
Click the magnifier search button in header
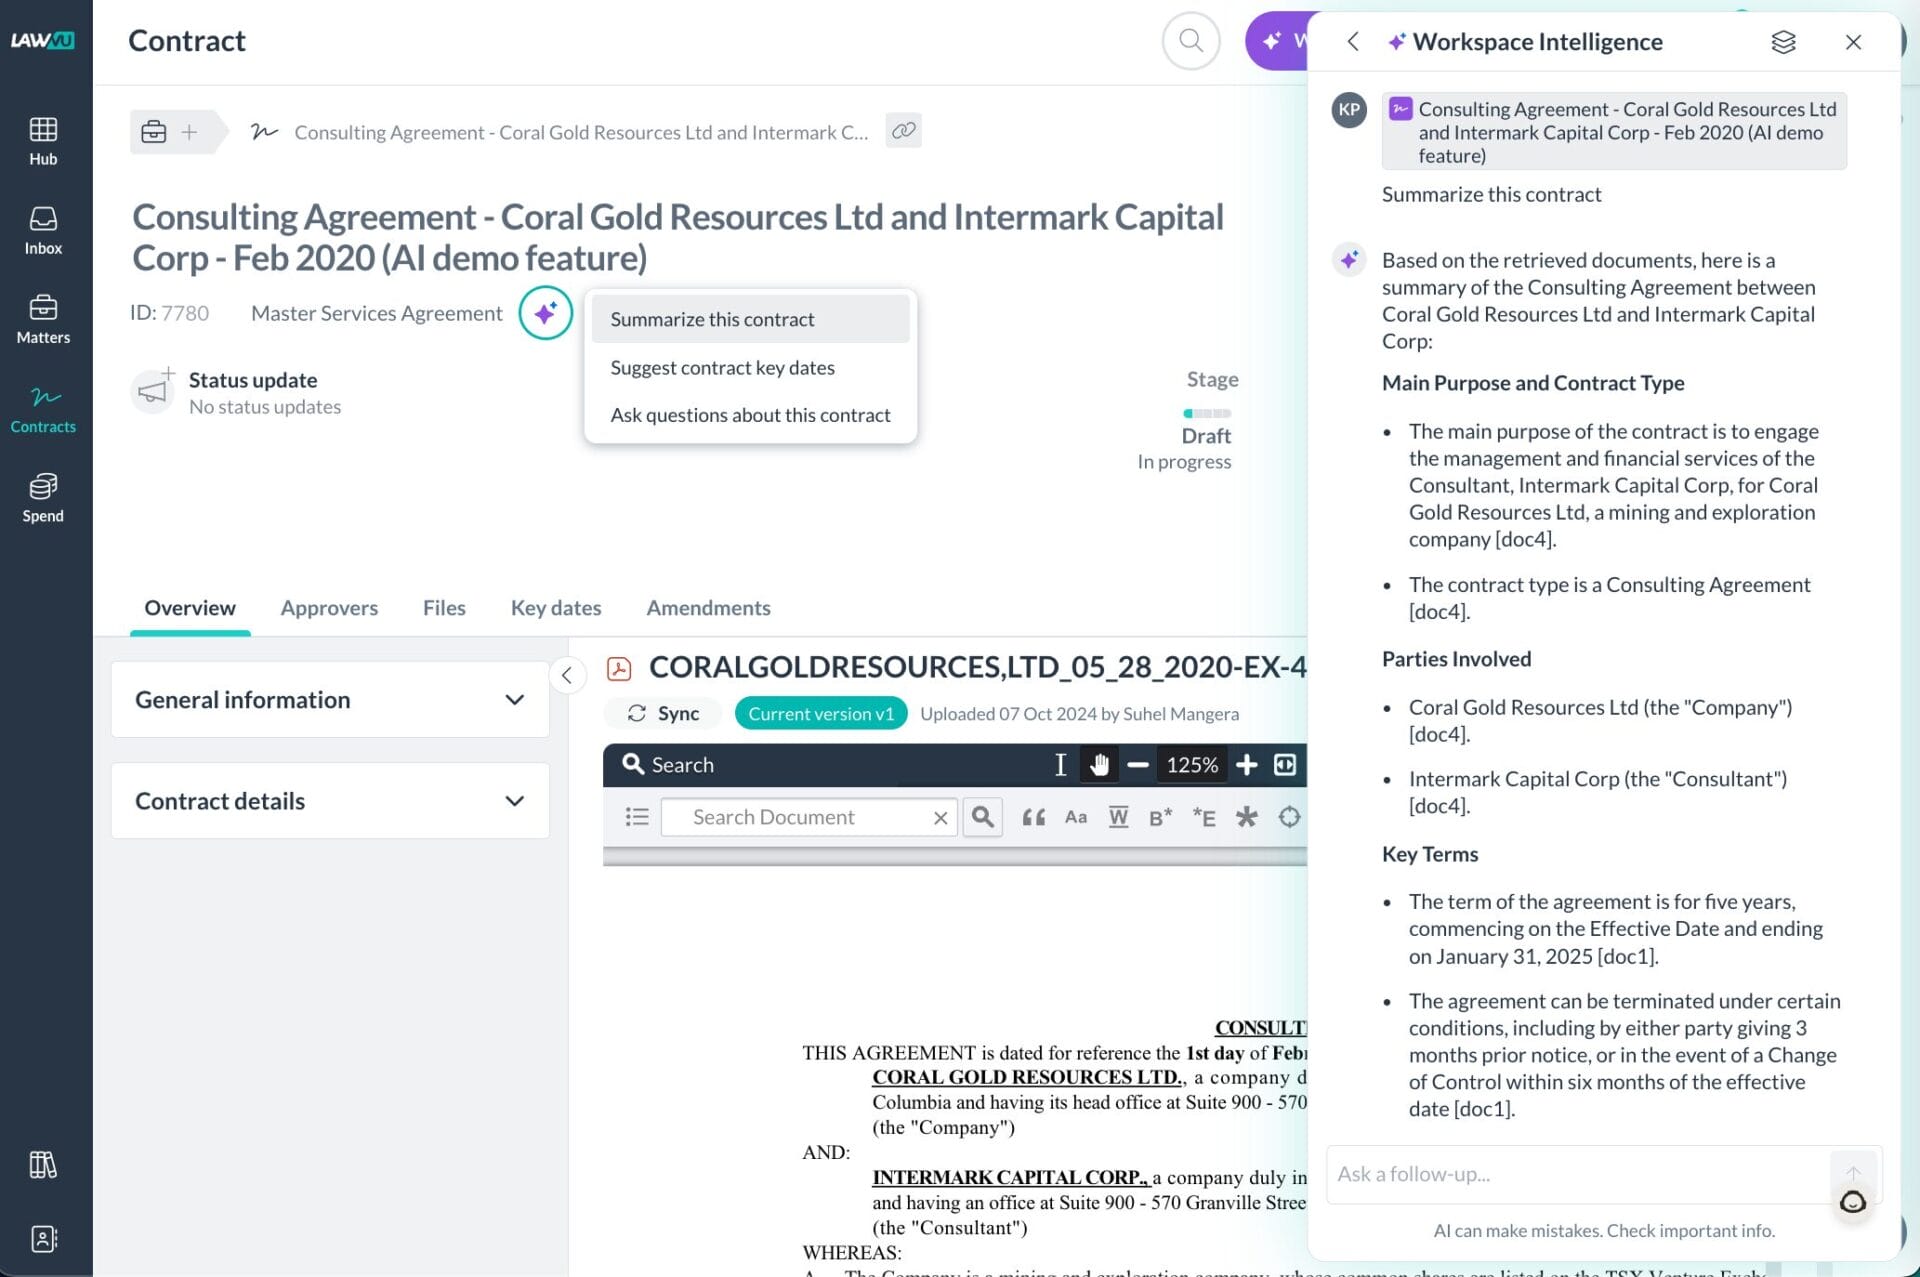(1190, 40)
